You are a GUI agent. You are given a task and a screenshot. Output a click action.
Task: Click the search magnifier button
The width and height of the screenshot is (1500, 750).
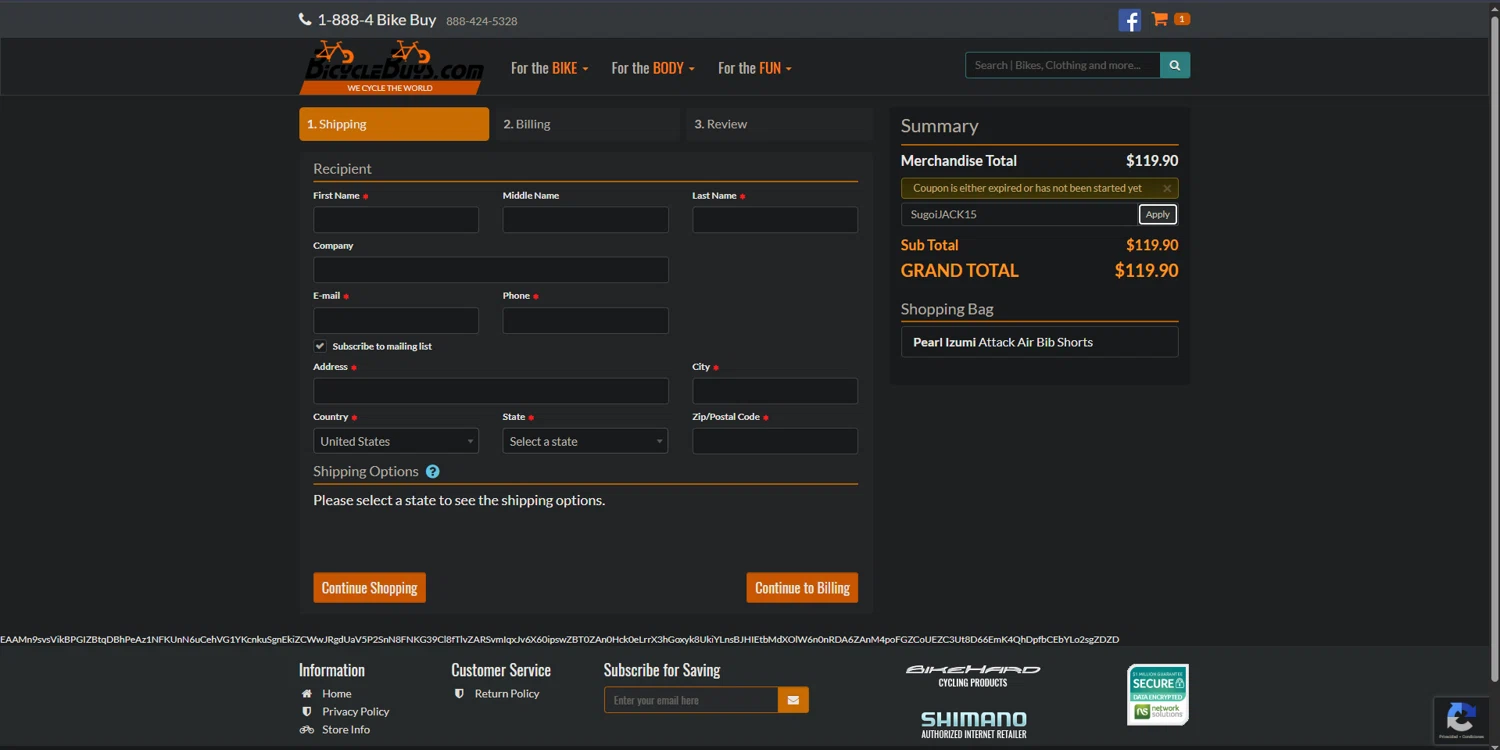1175,65
